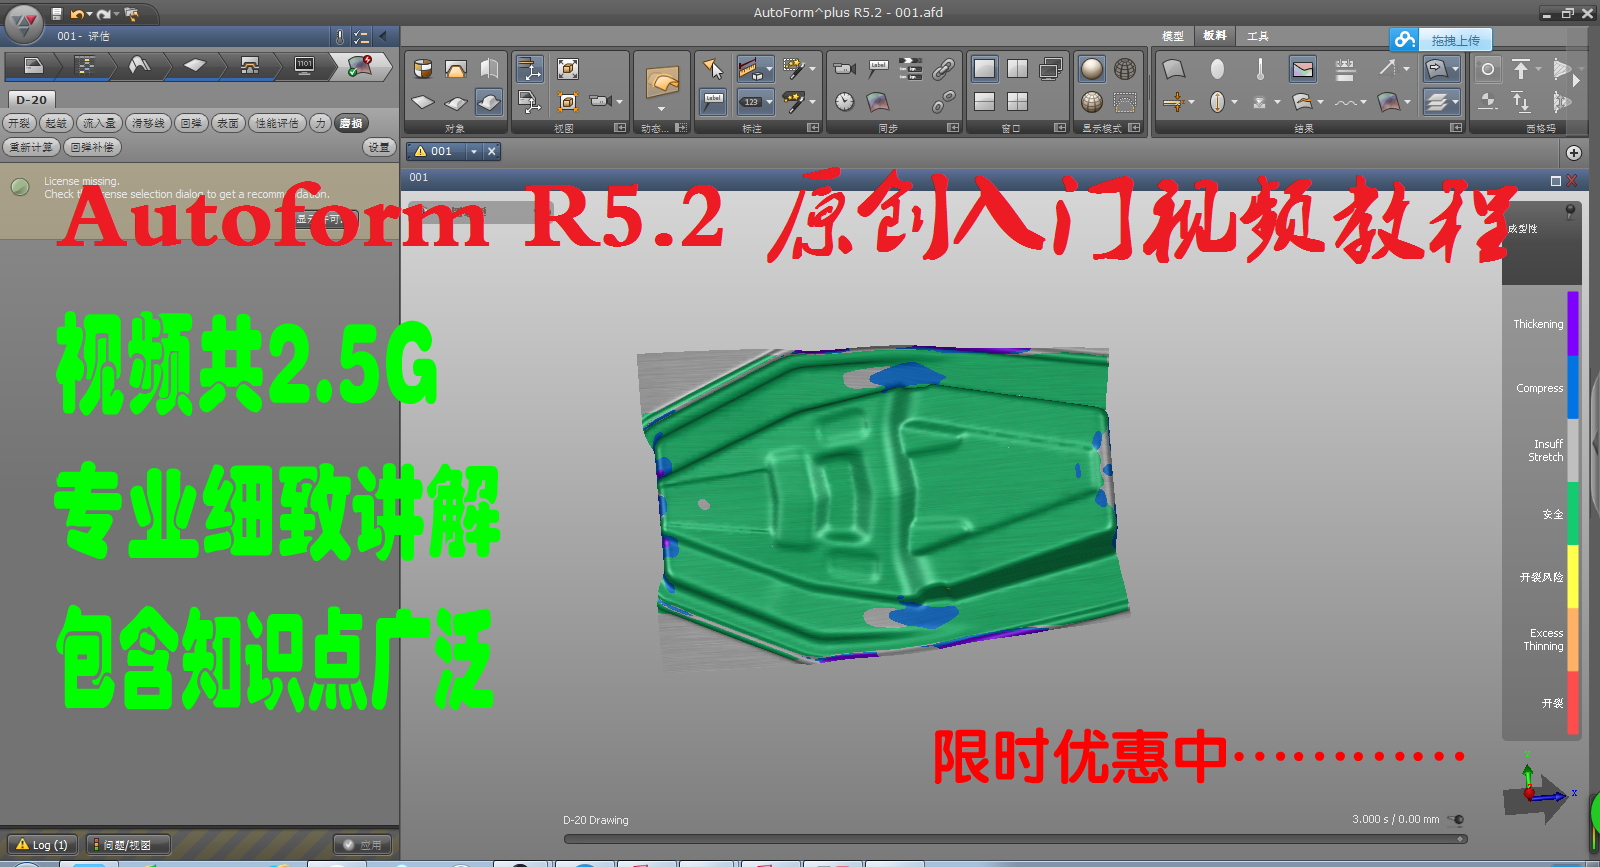Click the fit-to-view cube icon in 视图 group
This screenshot has width=1600, height=867.
pos(568,69)
